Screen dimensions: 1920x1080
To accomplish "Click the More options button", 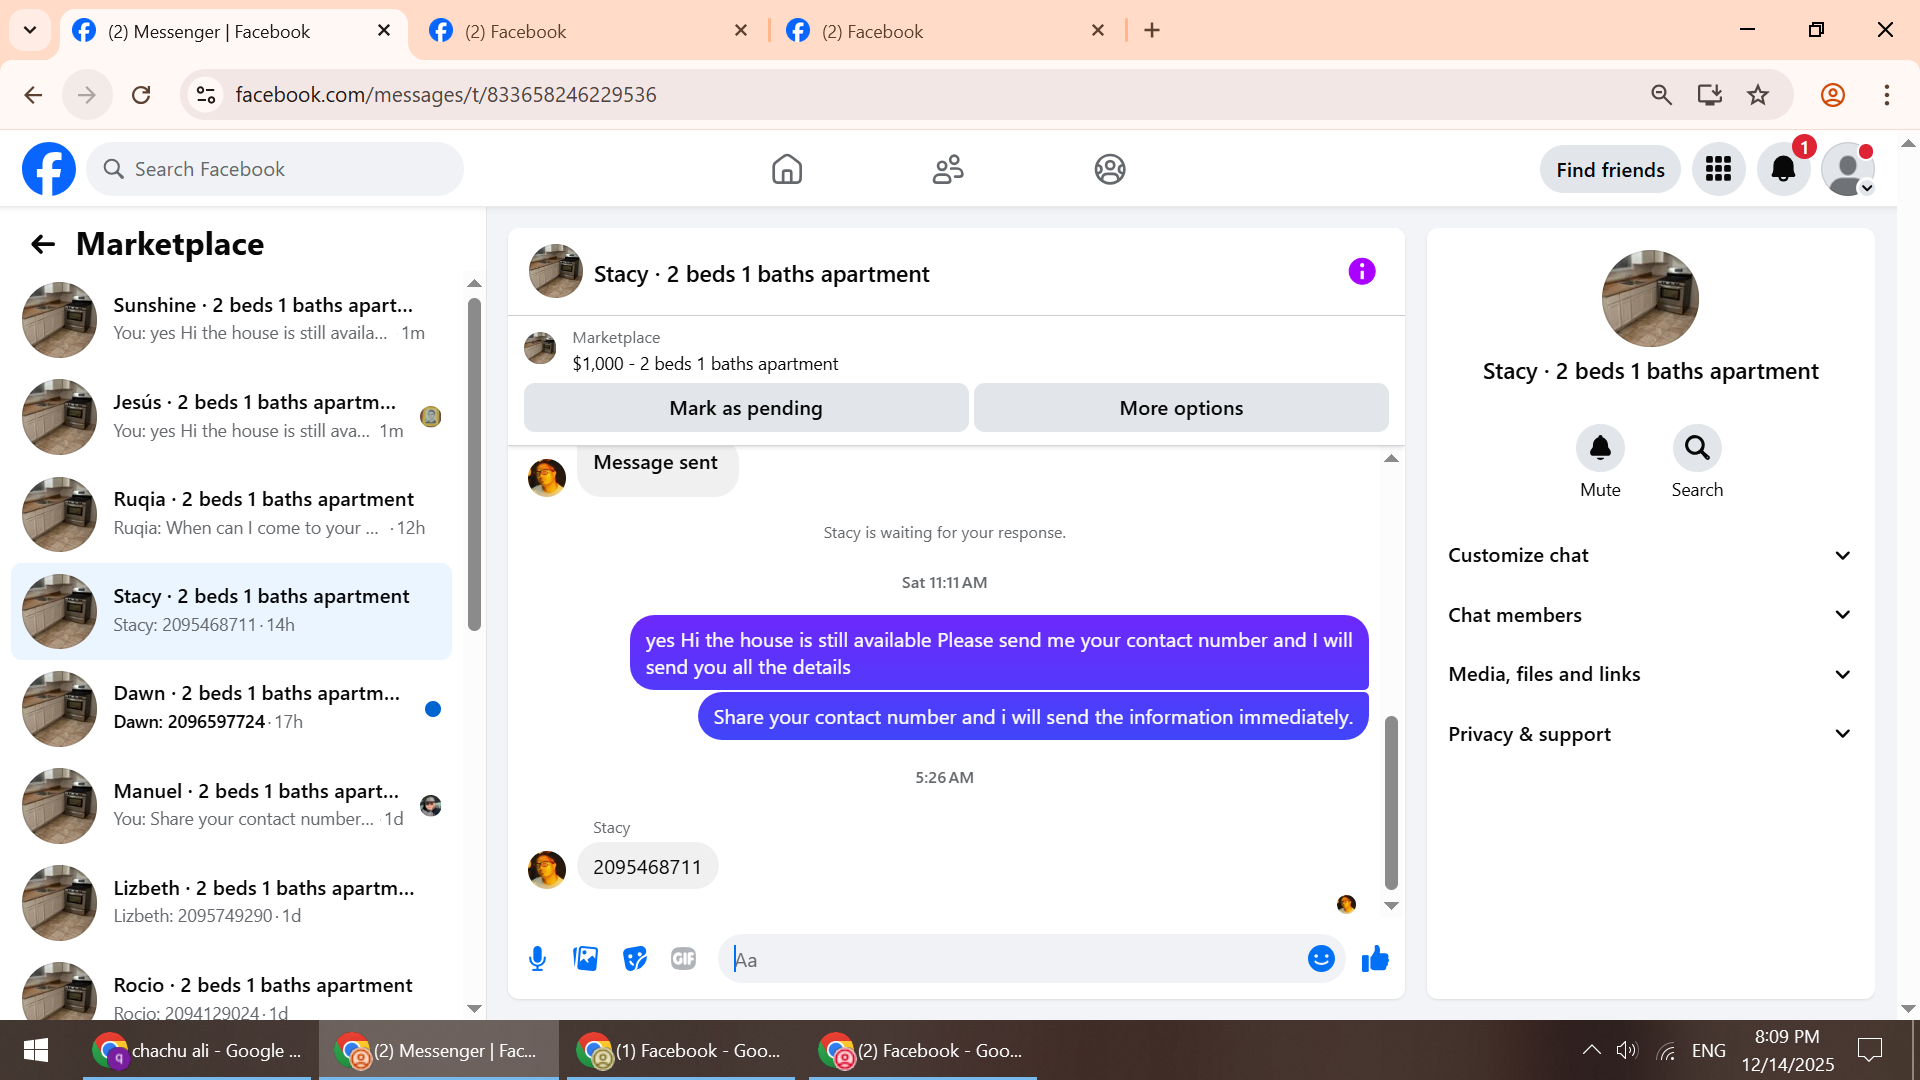I will (1181, 408).
